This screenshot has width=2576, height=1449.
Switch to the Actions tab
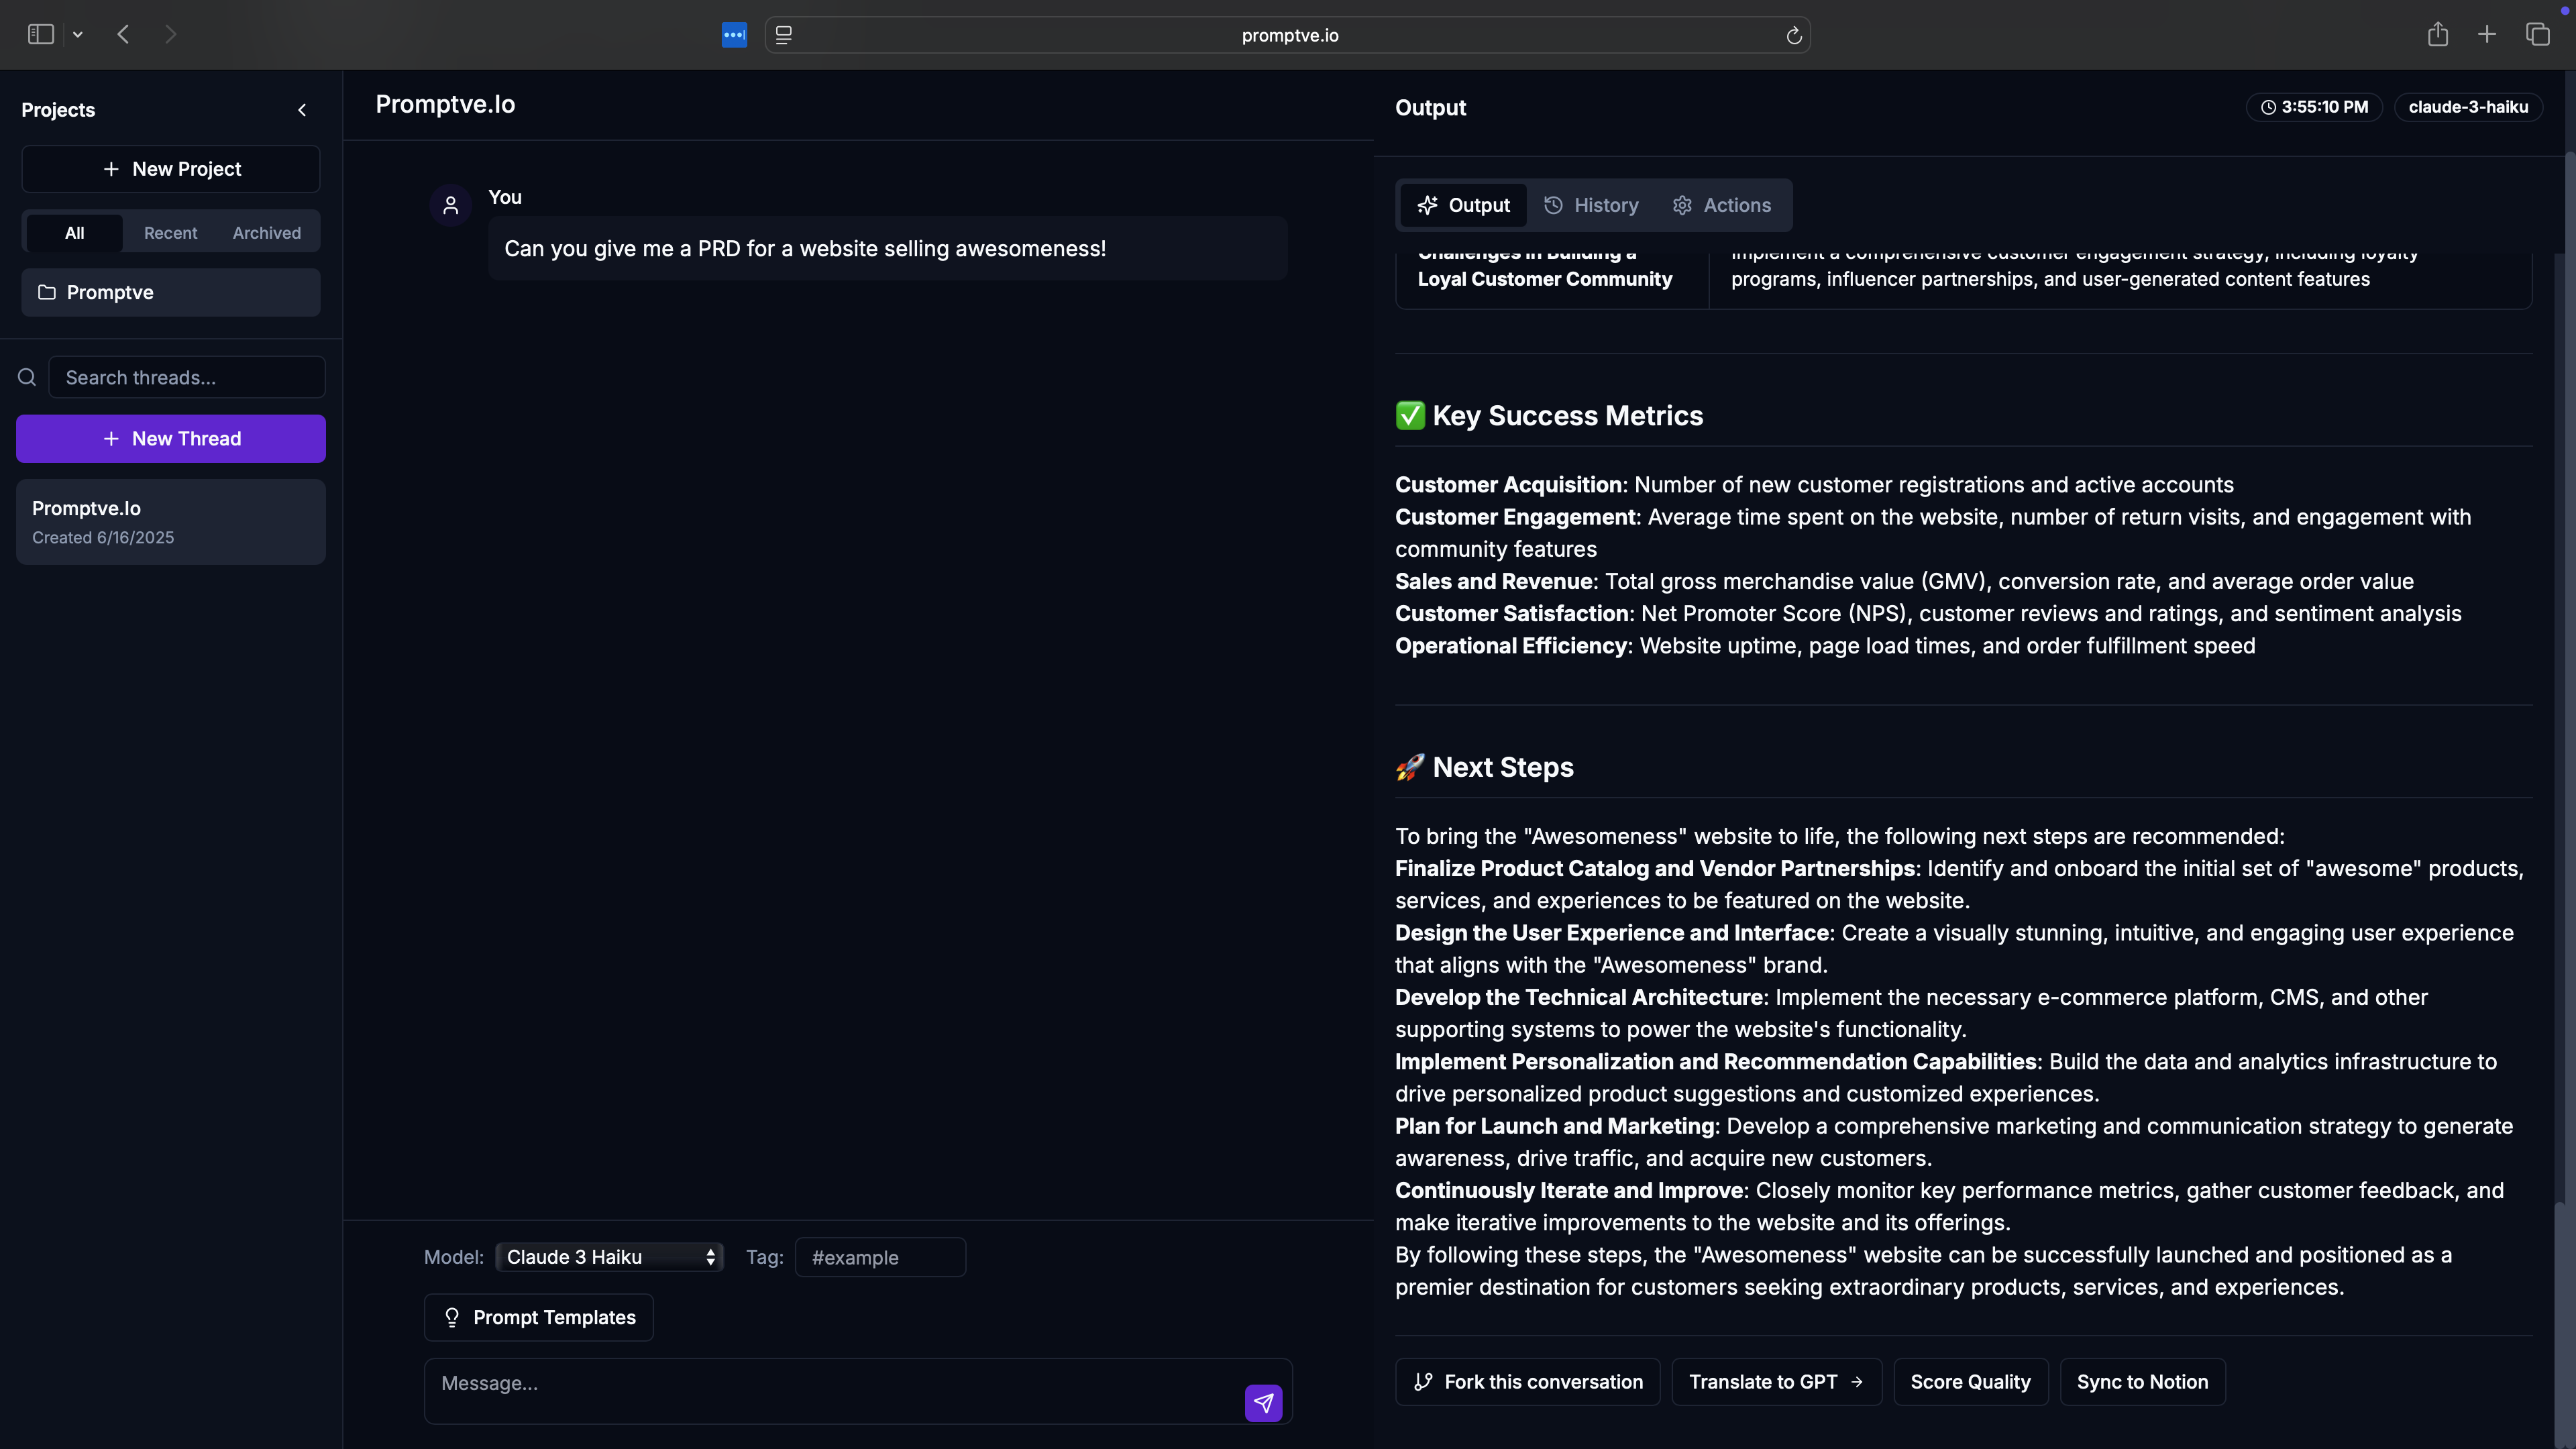(1722, 205)
